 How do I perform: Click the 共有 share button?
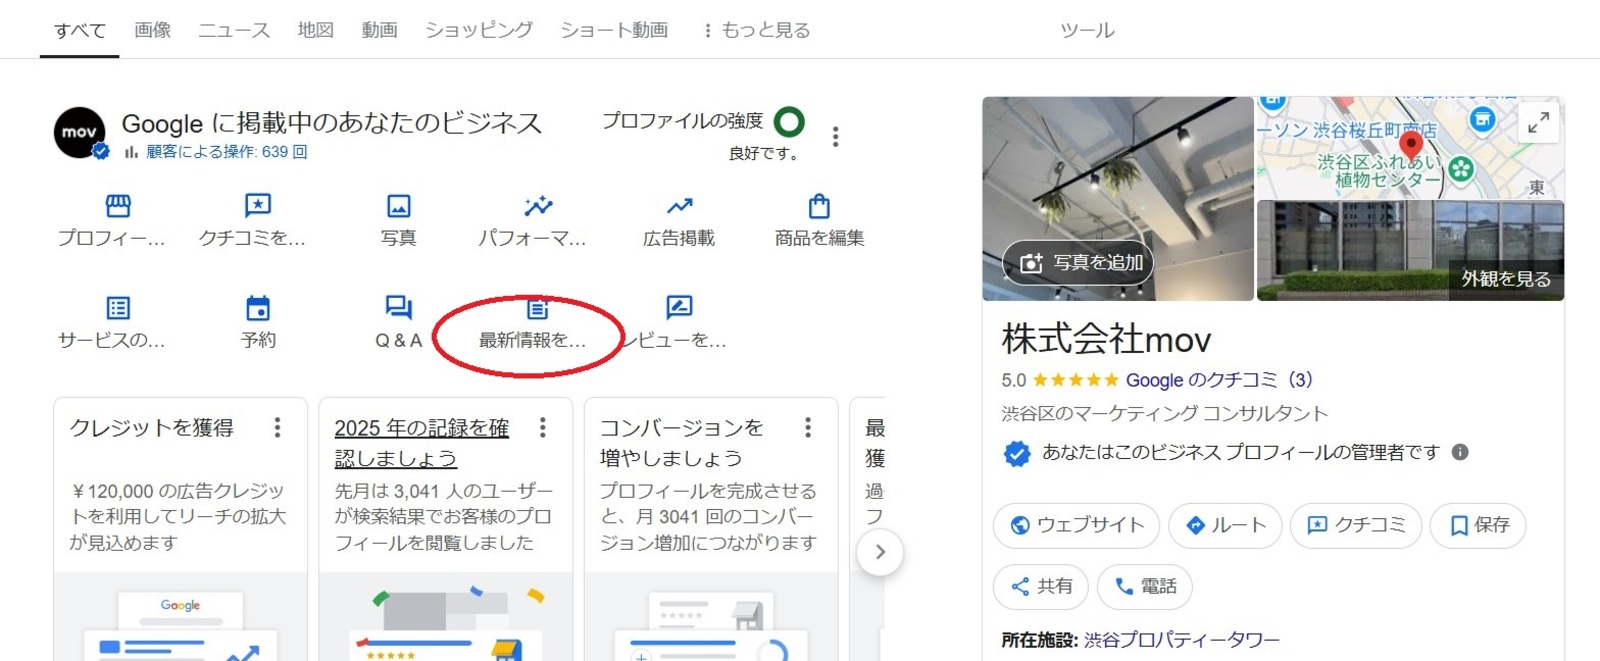coord(1041,587)
